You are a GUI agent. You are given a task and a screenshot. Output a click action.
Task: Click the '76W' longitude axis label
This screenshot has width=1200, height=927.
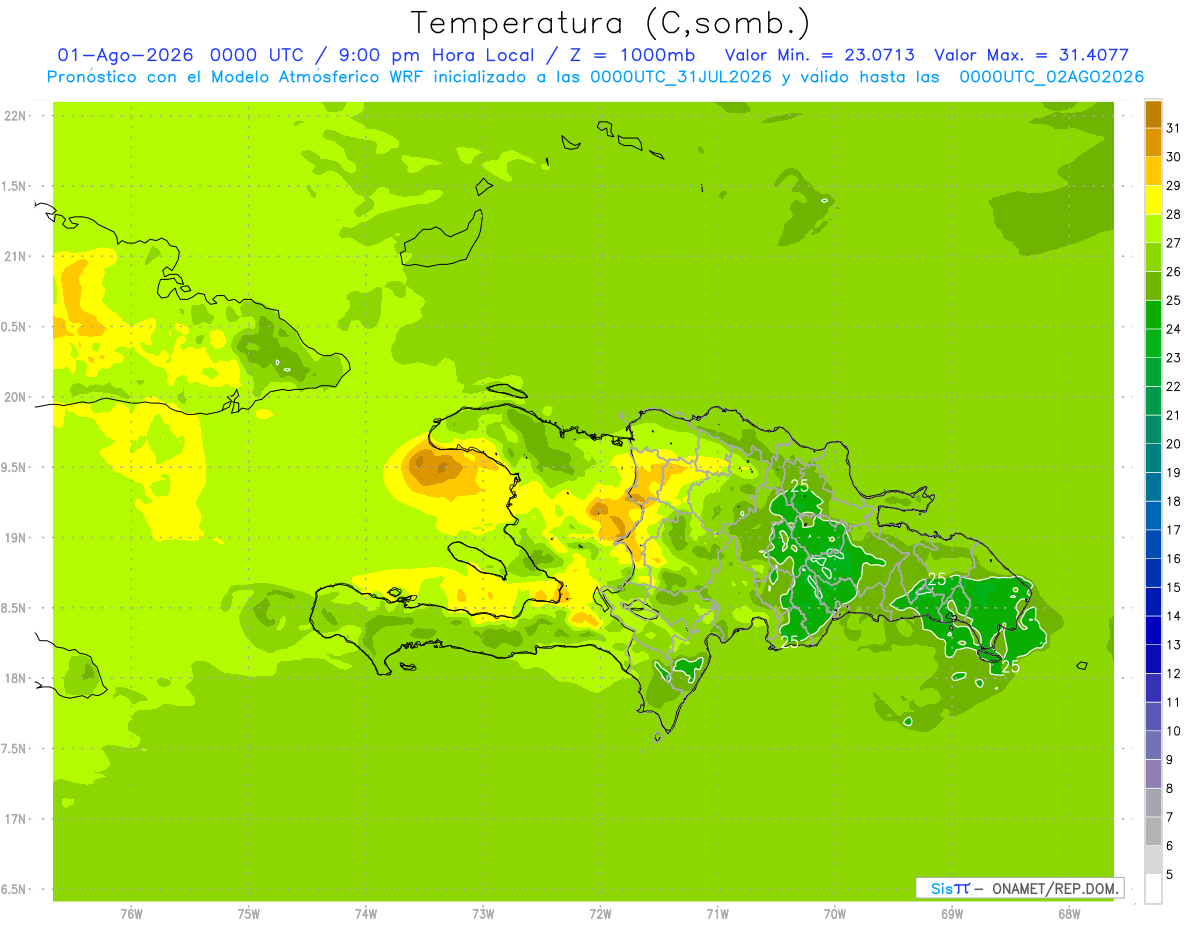(x=131, y=914)
